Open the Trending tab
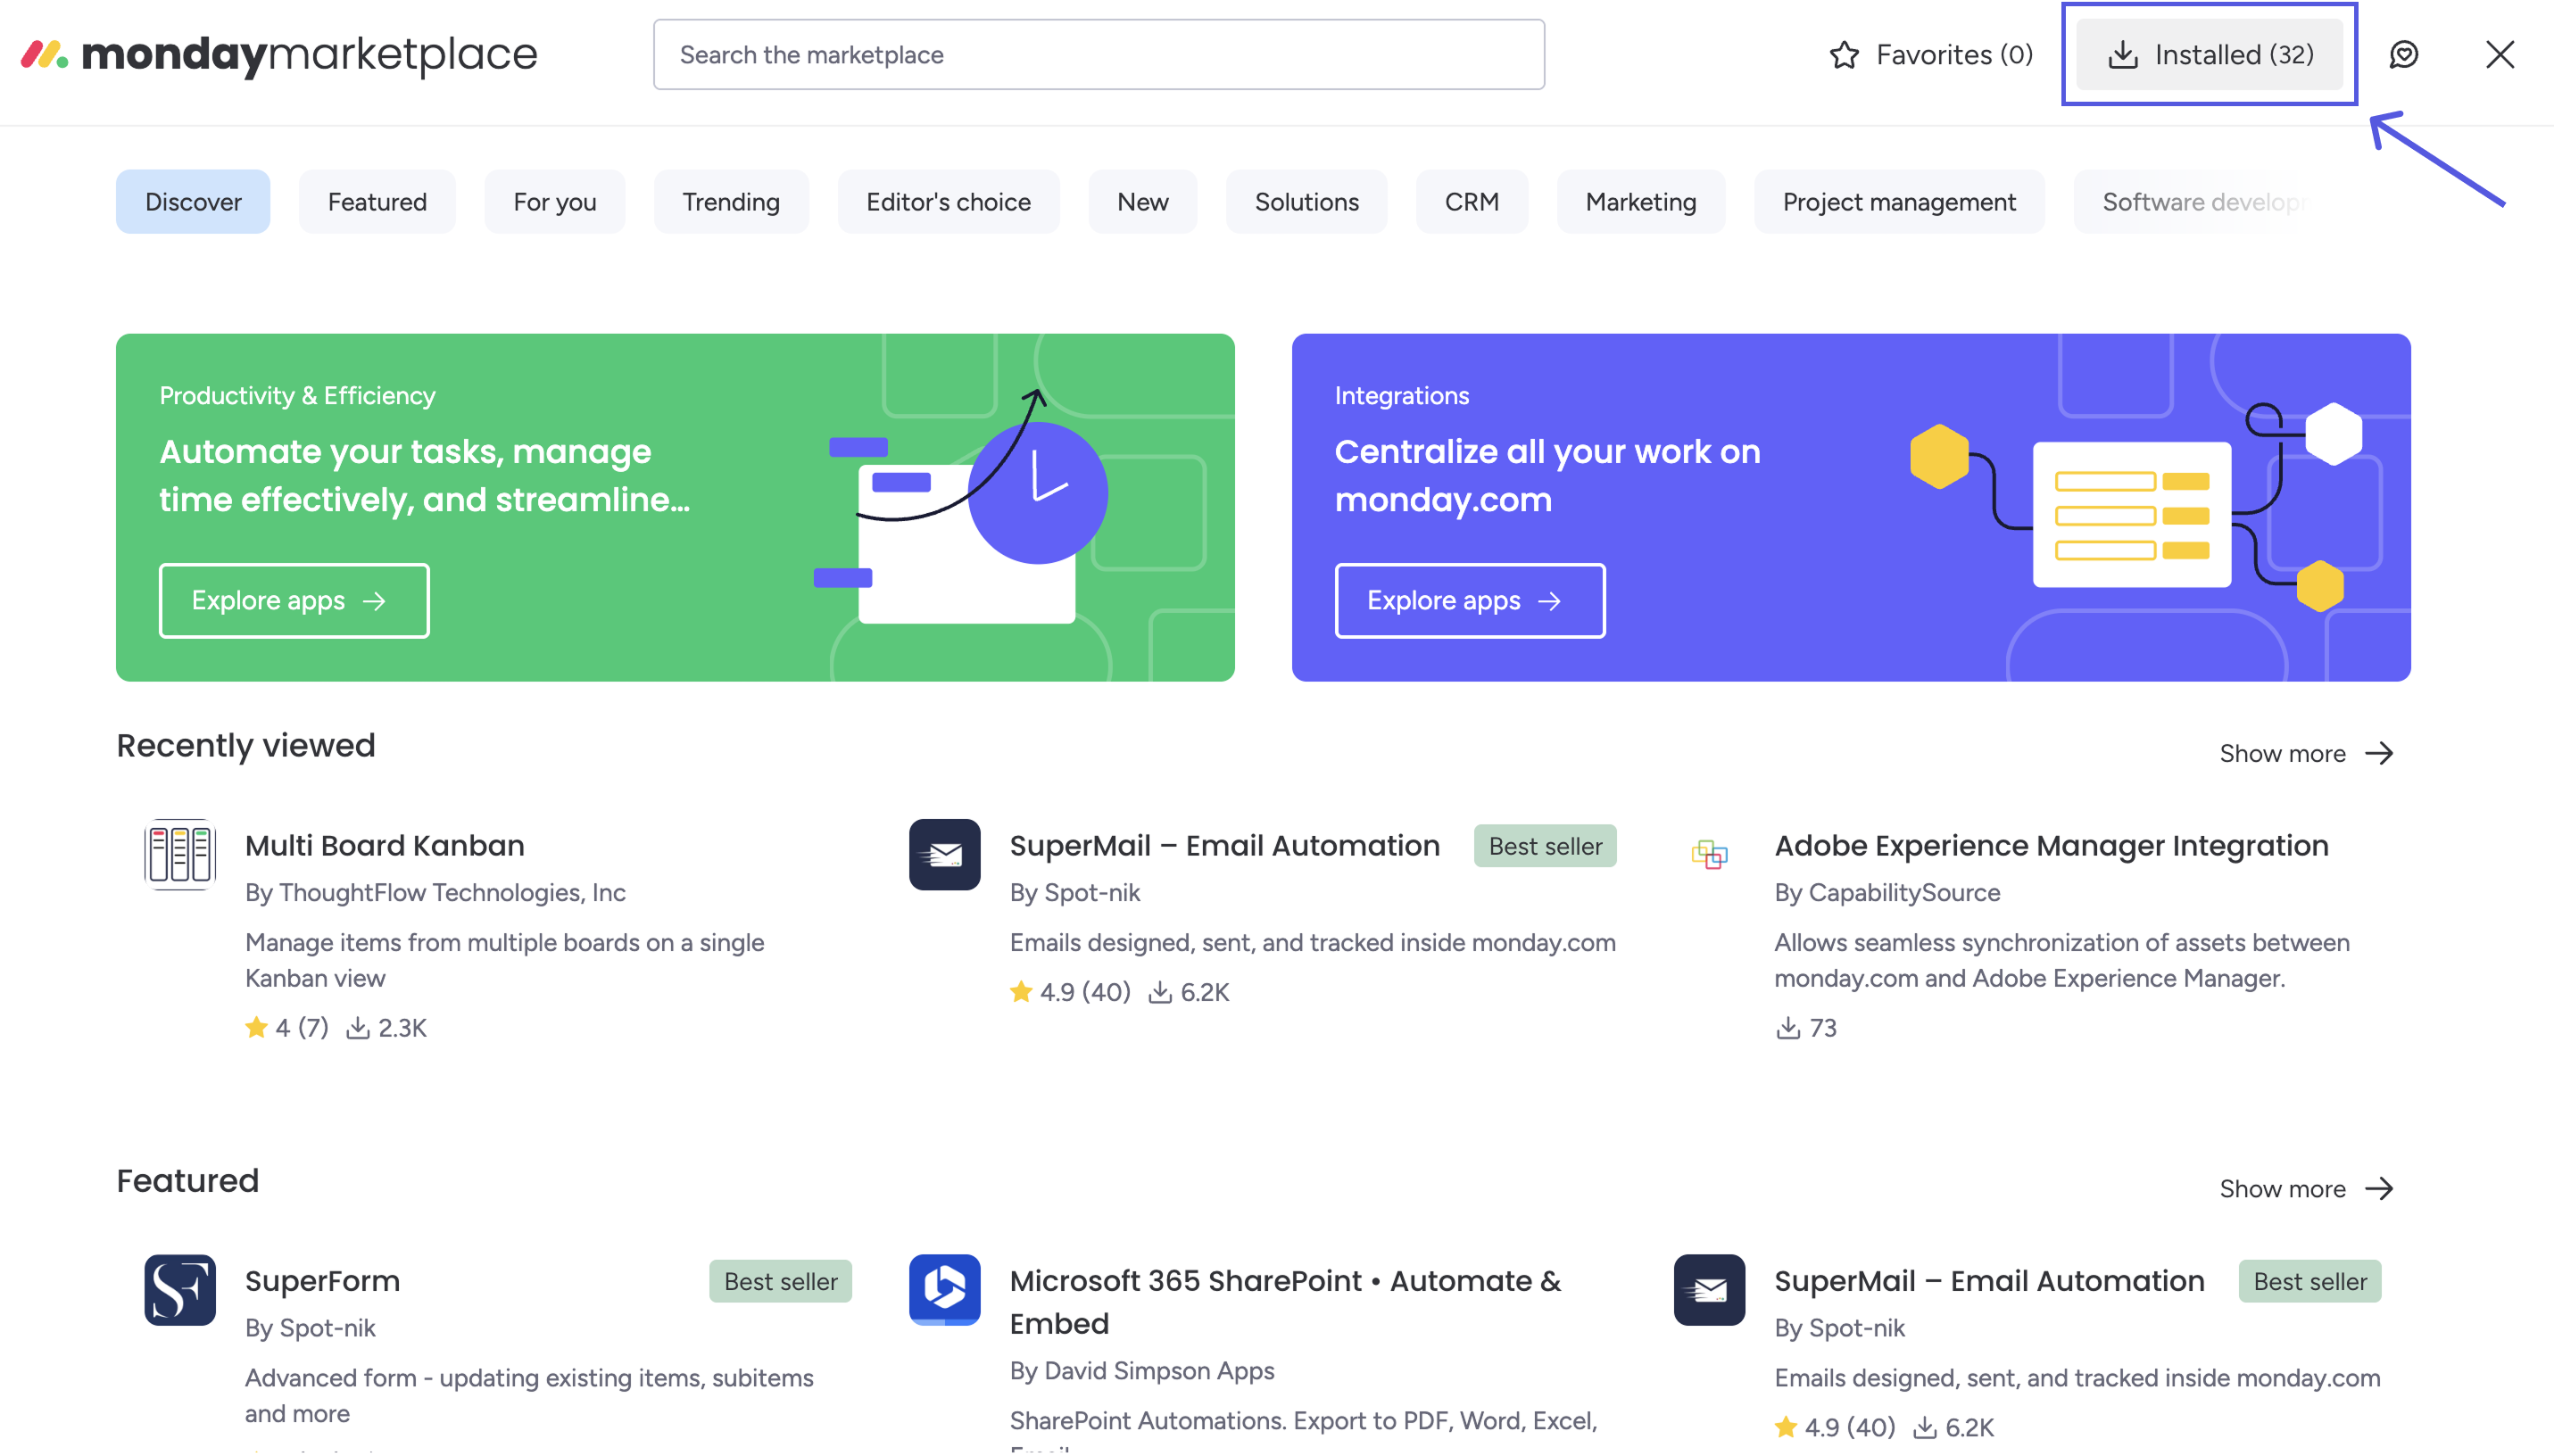This screenshot has width=2554, height=1456. coord(731,201)
